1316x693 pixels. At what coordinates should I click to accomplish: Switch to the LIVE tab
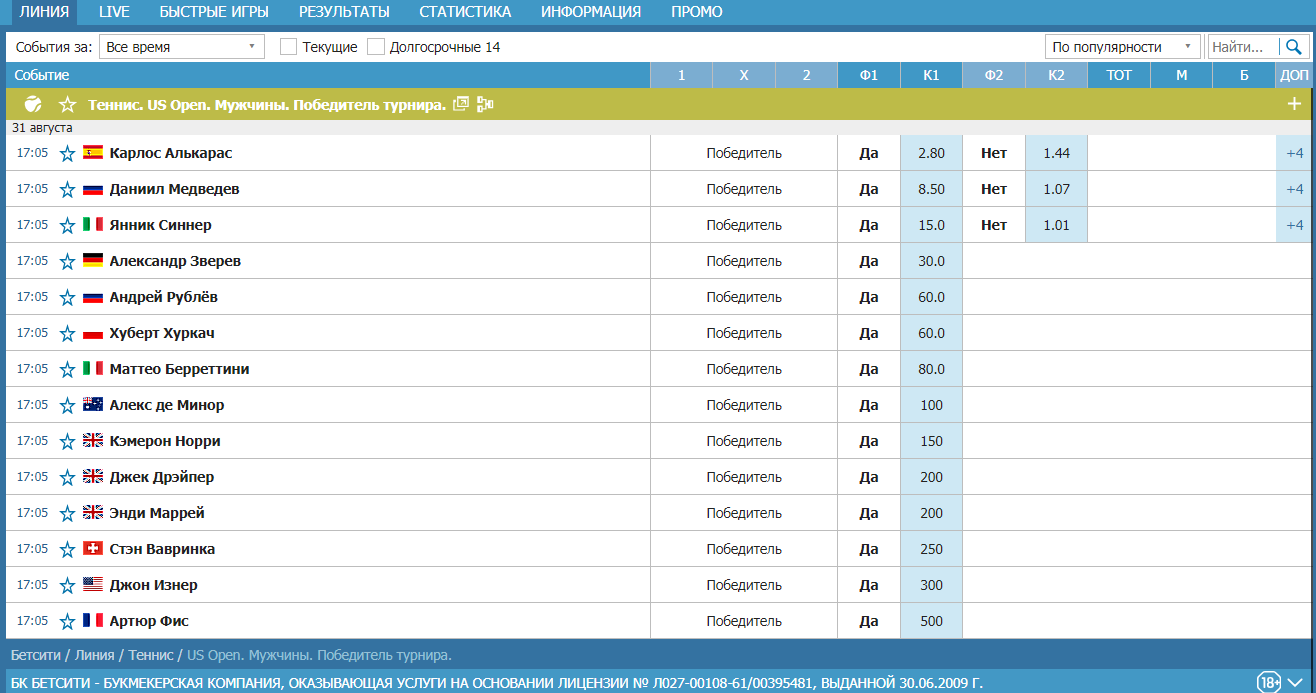pyautogui.click(x=114, y=12)
